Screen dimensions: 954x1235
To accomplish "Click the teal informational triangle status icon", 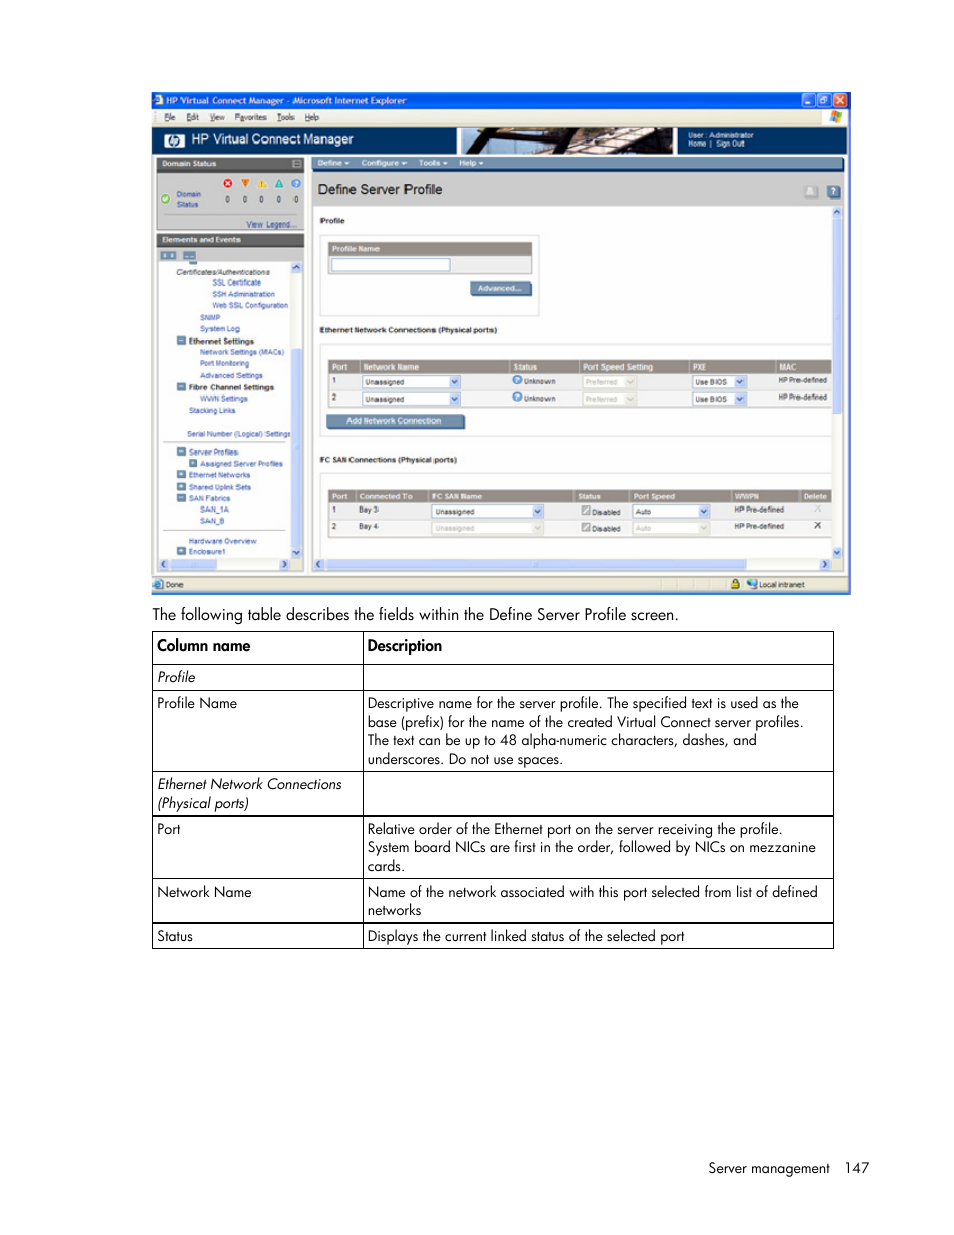I will (279, 184).
